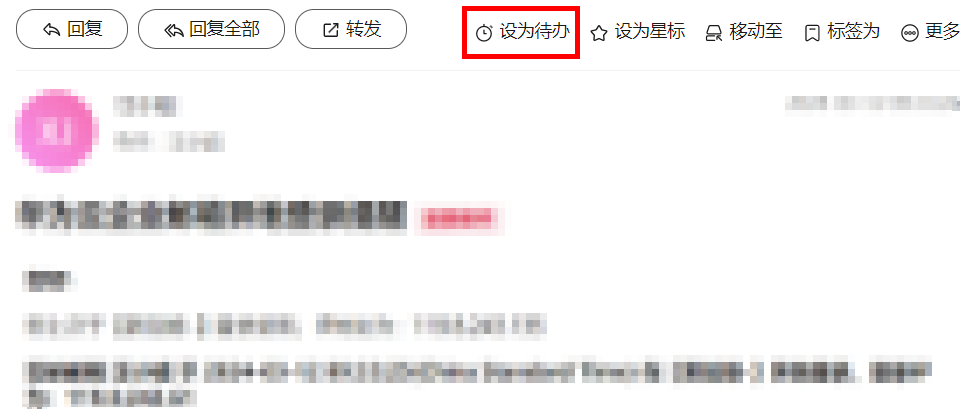This screenshot has width=973, height=411.
Task: Select the 回复 button
Action: click(72, 29)
